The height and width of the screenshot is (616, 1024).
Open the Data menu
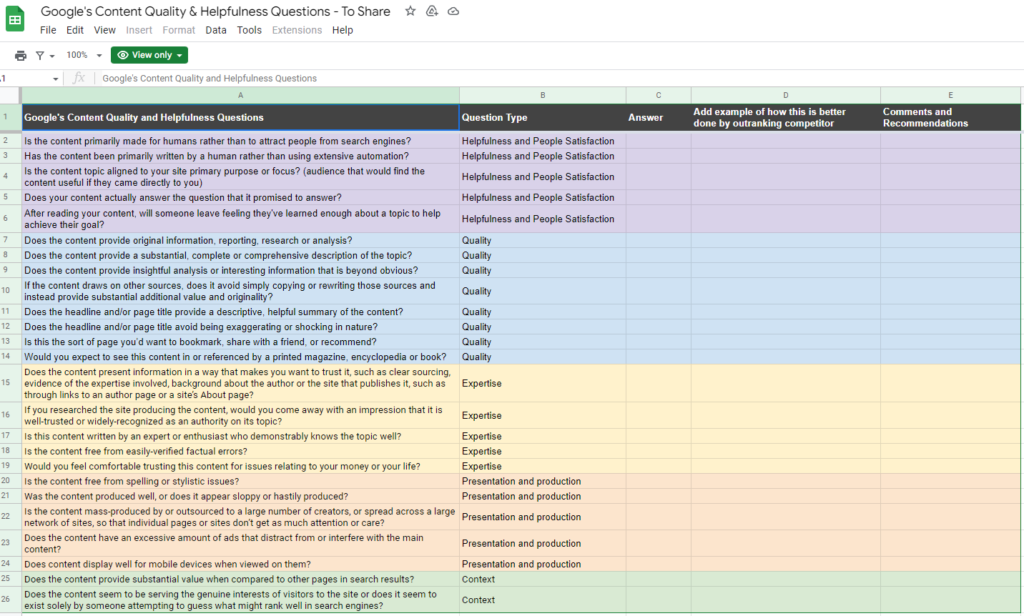click(216, 30)
